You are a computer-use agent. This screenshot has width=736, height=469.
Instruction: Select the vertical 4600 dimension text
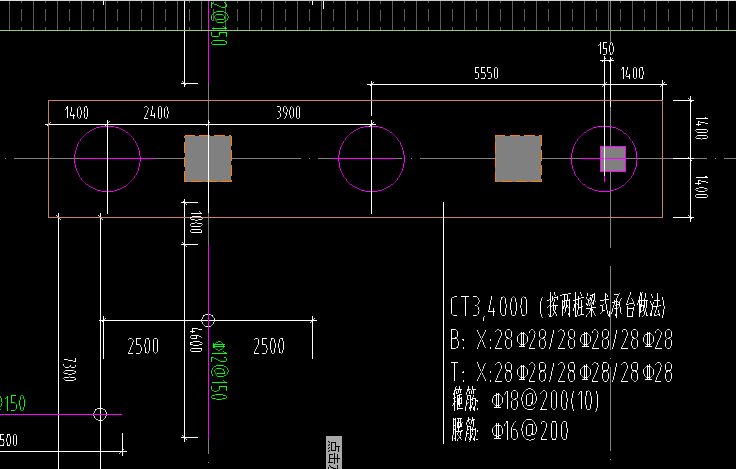196,340
